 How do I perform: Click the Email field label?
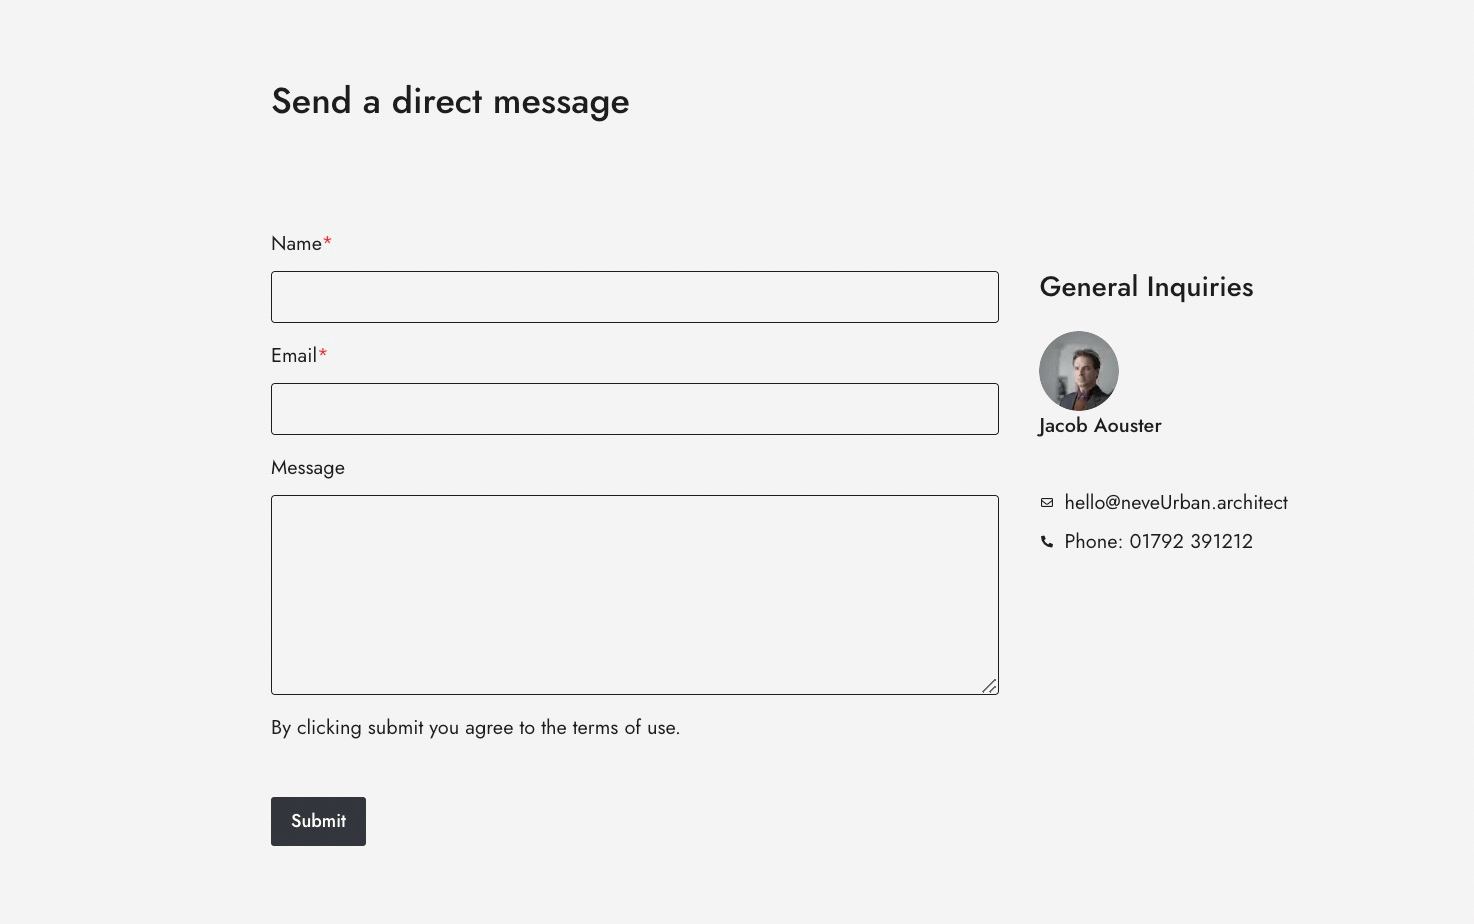tap(293, 355)
